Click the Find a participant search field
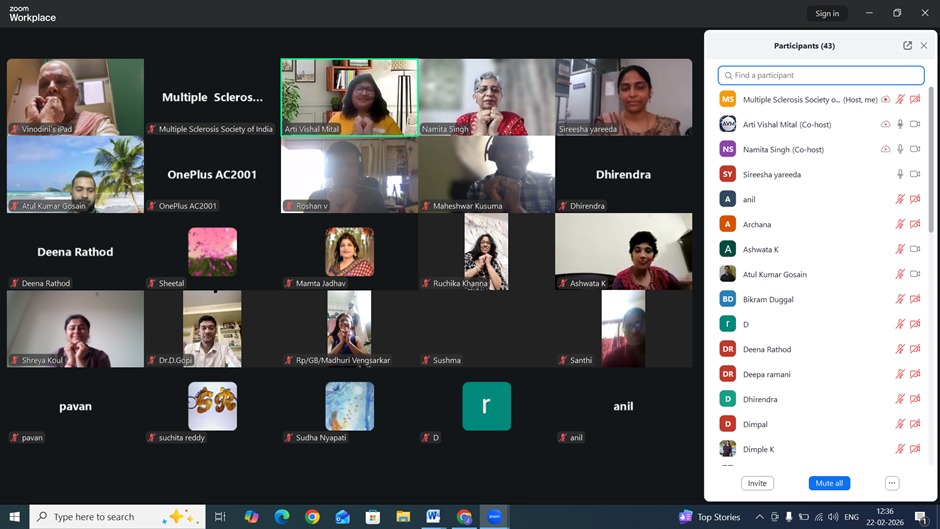The height and width of the screenshot is (529, 940). 821,75
